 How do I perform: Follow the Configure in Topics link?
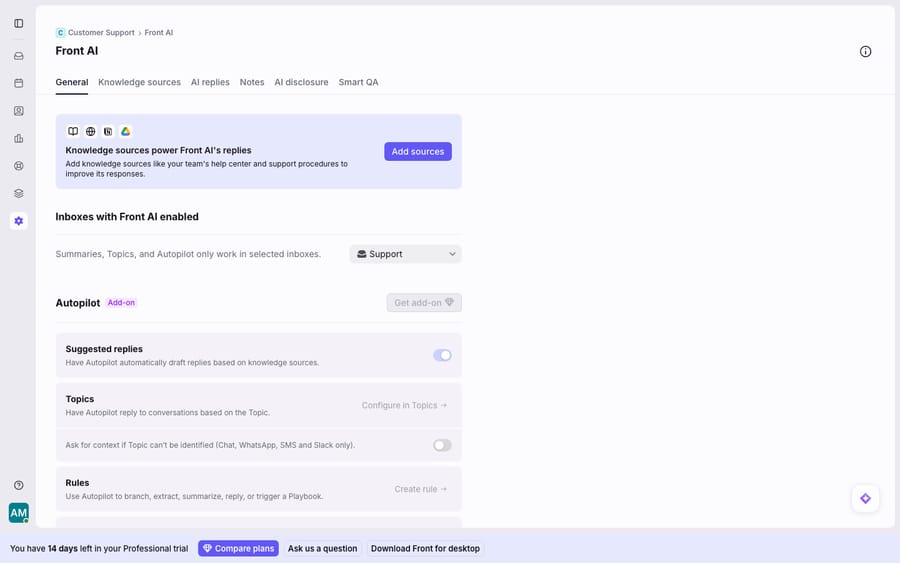tap(404, 405)
